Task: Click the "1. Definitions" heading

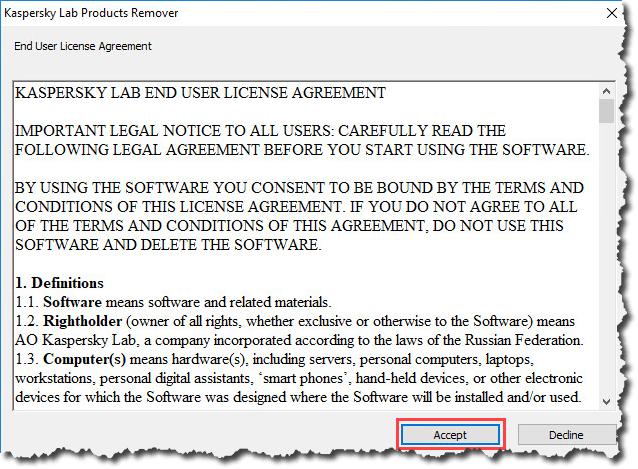Action: pos(59,283)
